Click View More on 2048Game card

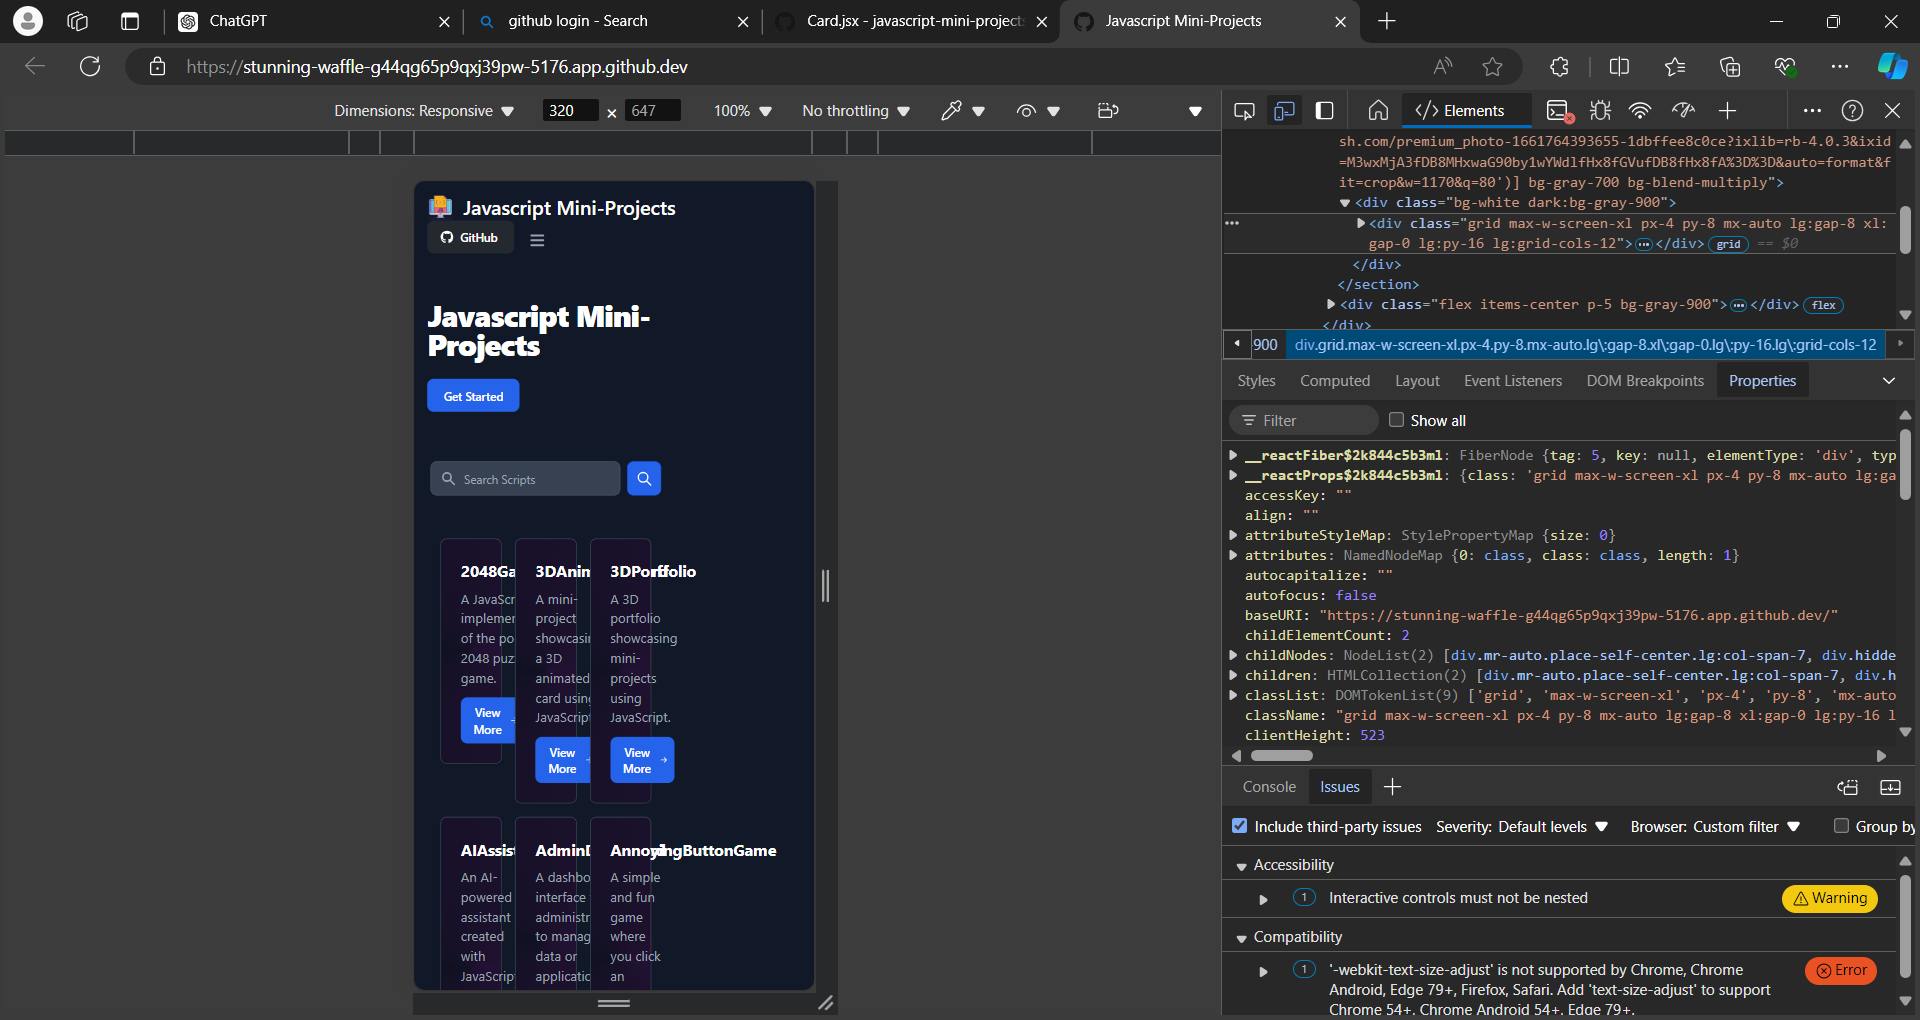coord(488,721)
